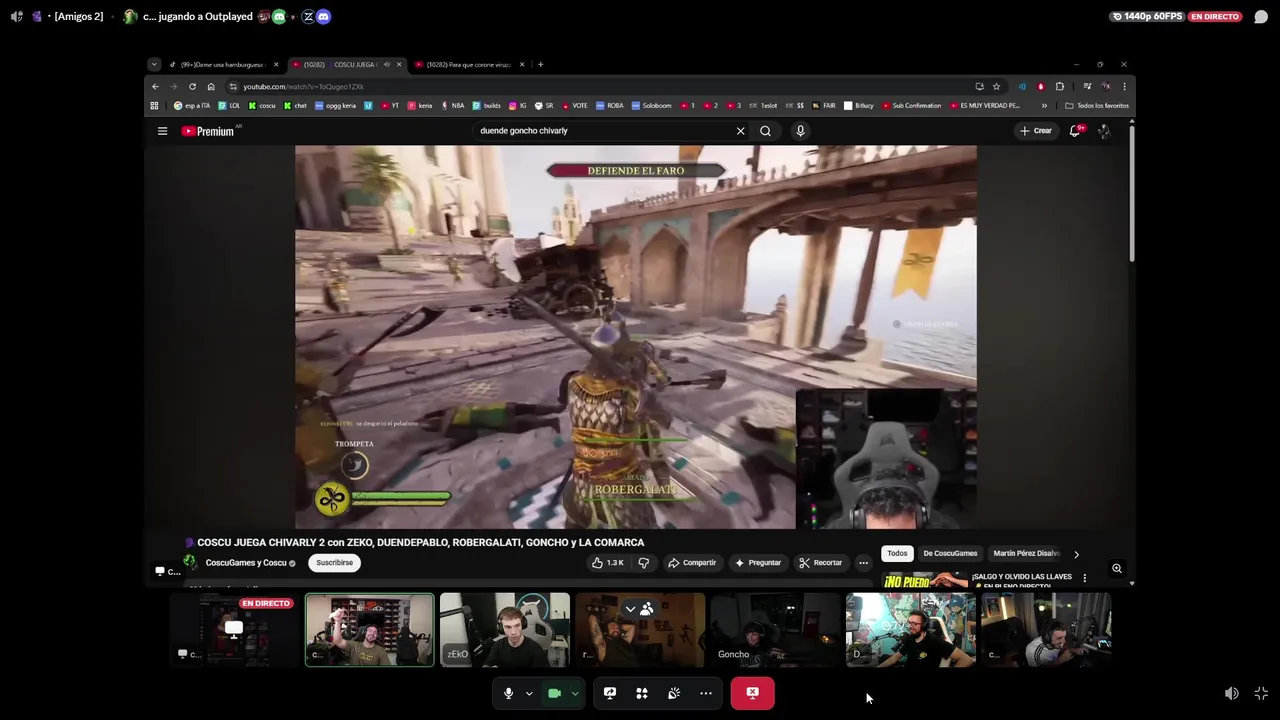Open the Soloboom bookmark

click(x=651, y=106)
